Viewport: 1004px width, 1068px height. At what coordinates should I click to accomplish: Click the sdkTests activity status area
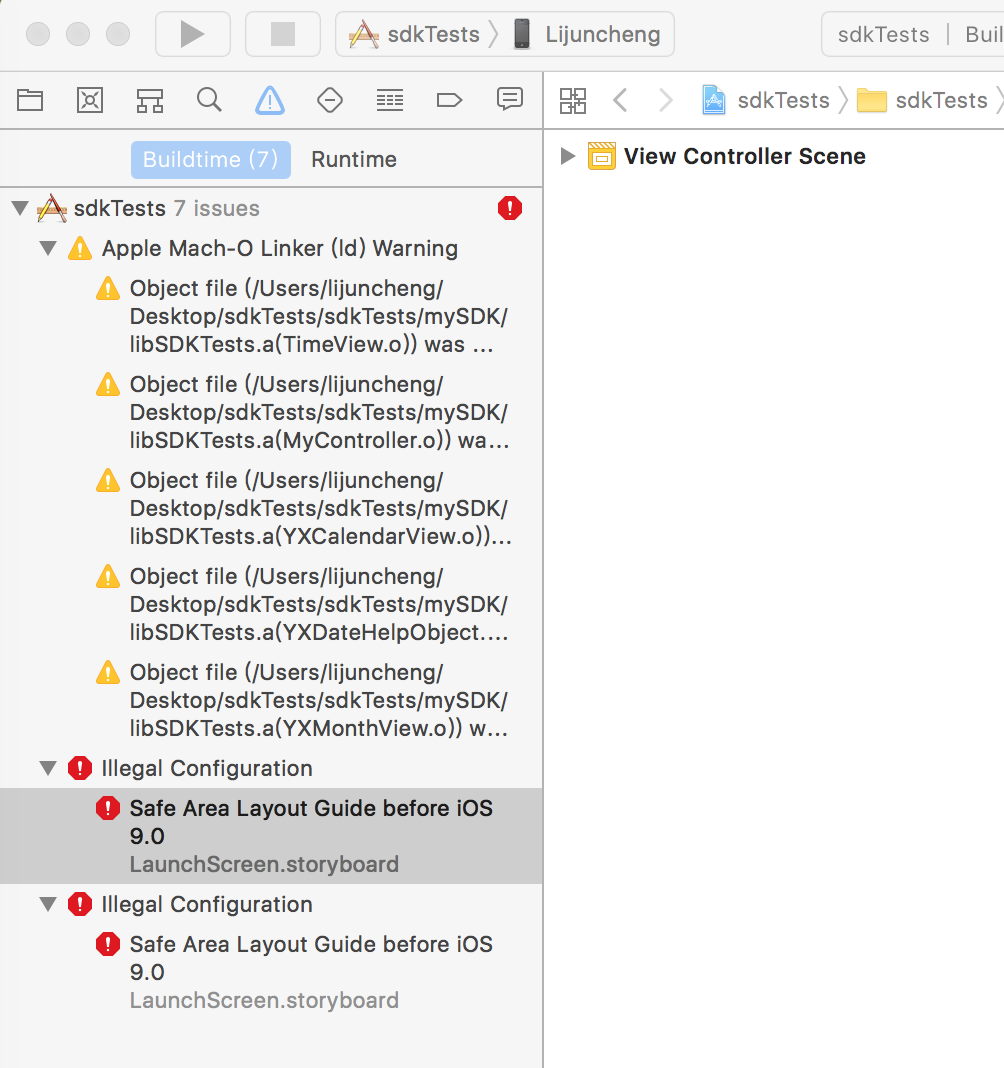click(x=913, y=34)
